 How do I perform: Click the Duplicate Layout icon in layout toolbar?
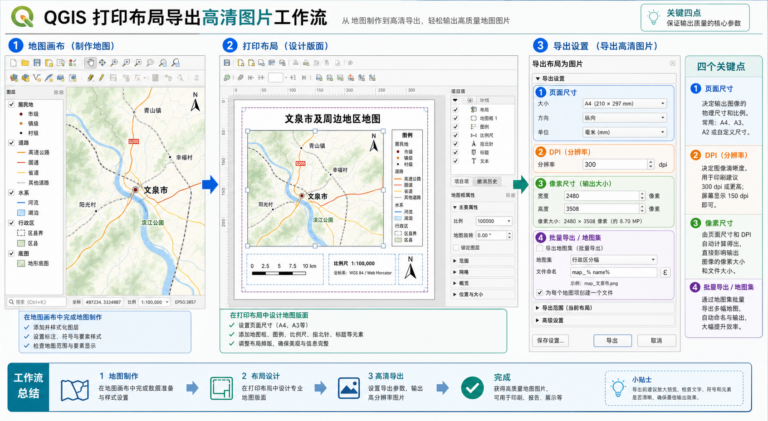click(x=251, y=63)
